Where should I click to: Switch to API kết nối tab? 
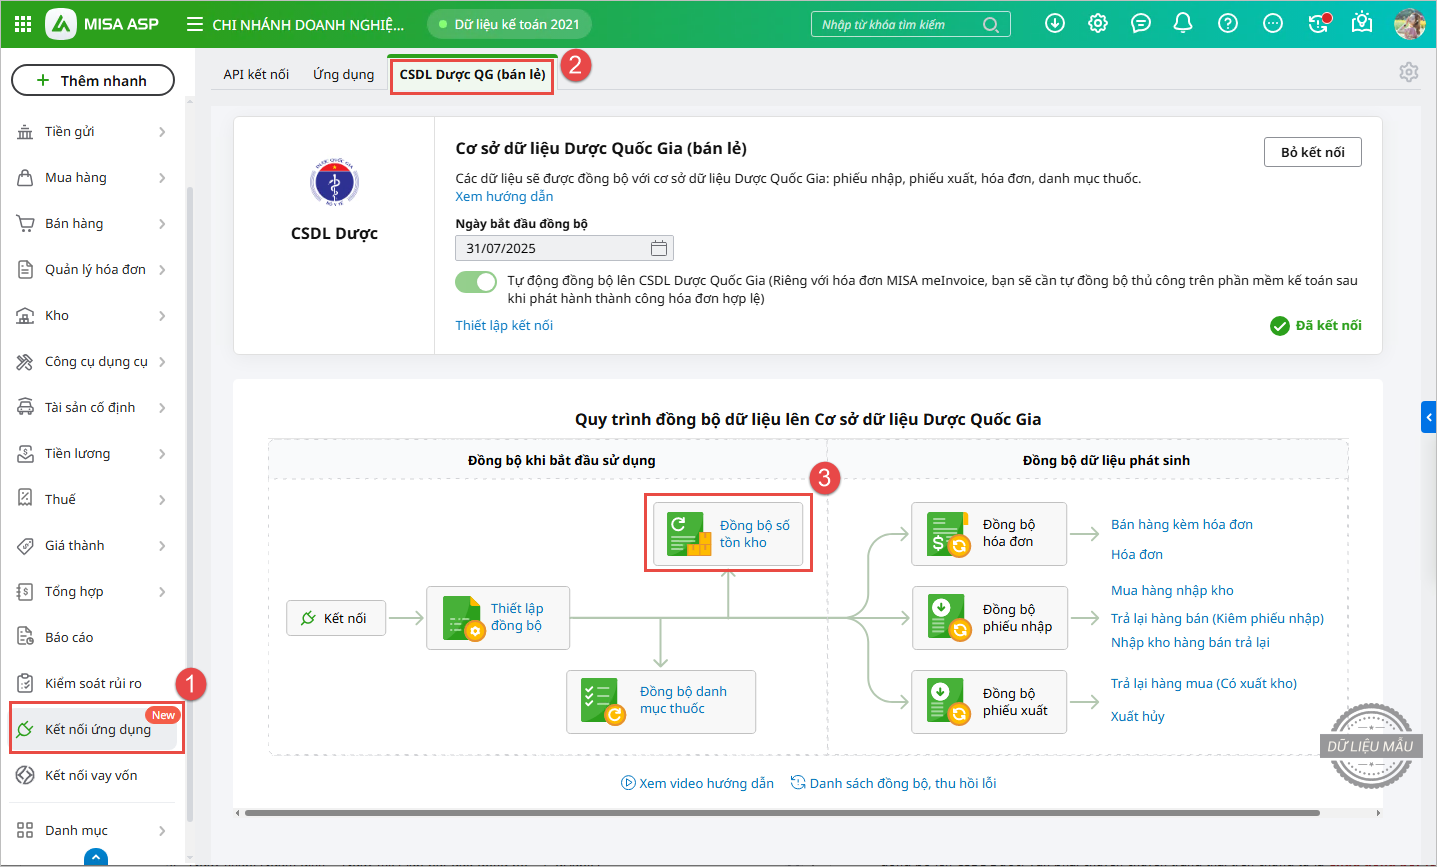[256, 74]
